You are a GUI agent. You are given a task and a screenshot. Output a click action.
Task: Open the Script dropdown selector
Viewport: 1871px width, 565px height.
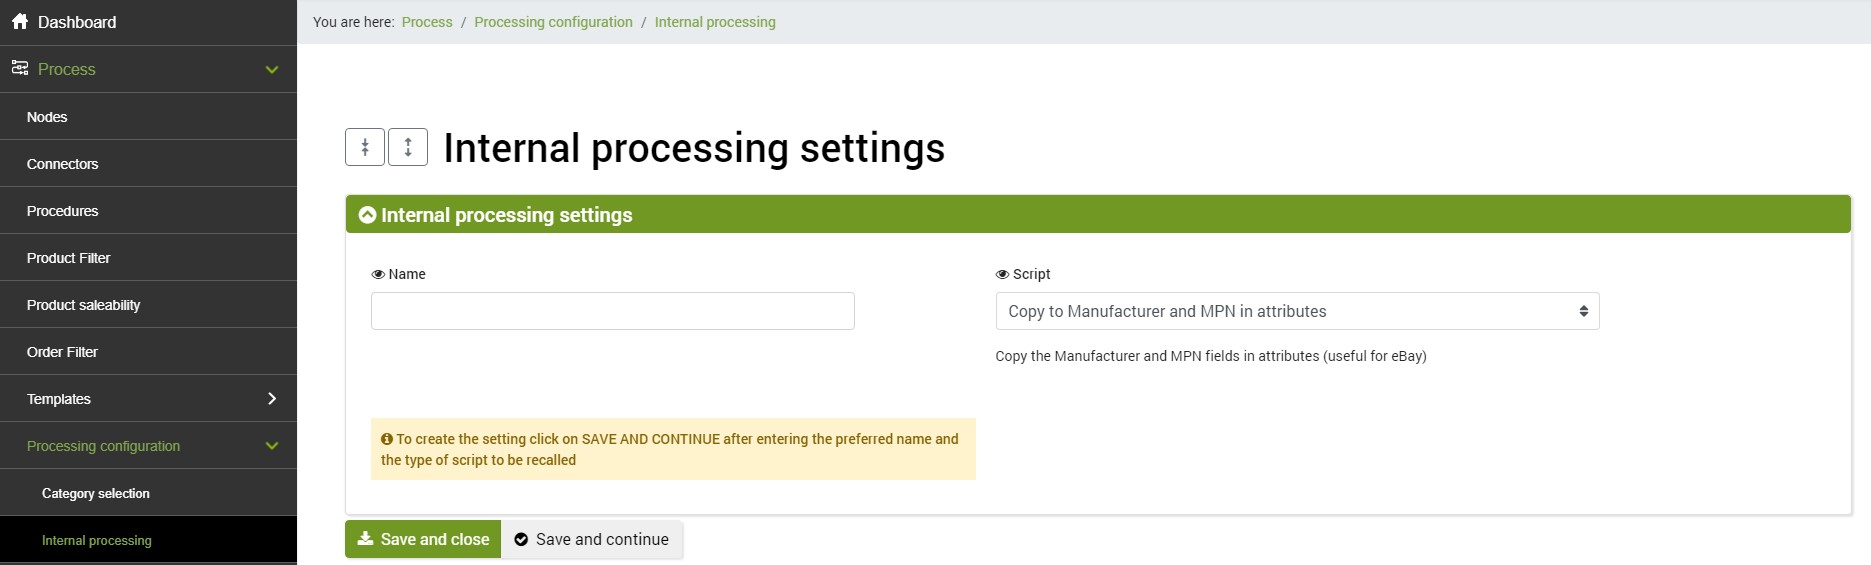click(x=1297, y=312)
